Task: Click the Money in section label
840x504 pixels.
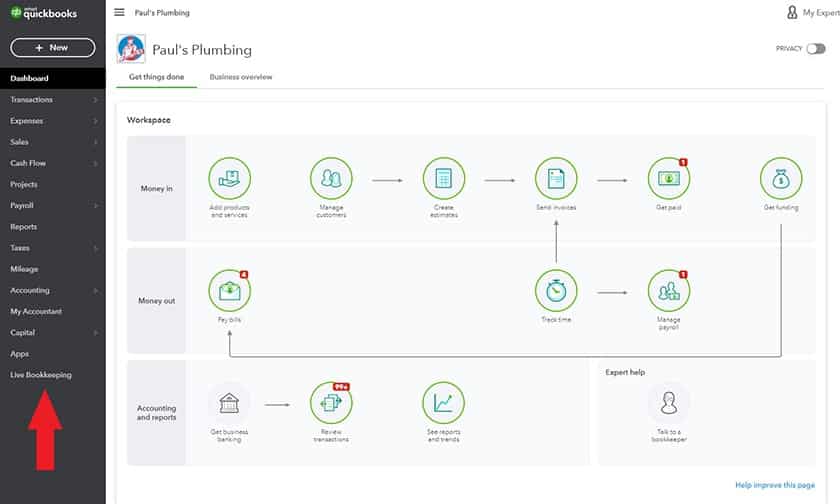Action: [156, 189]
